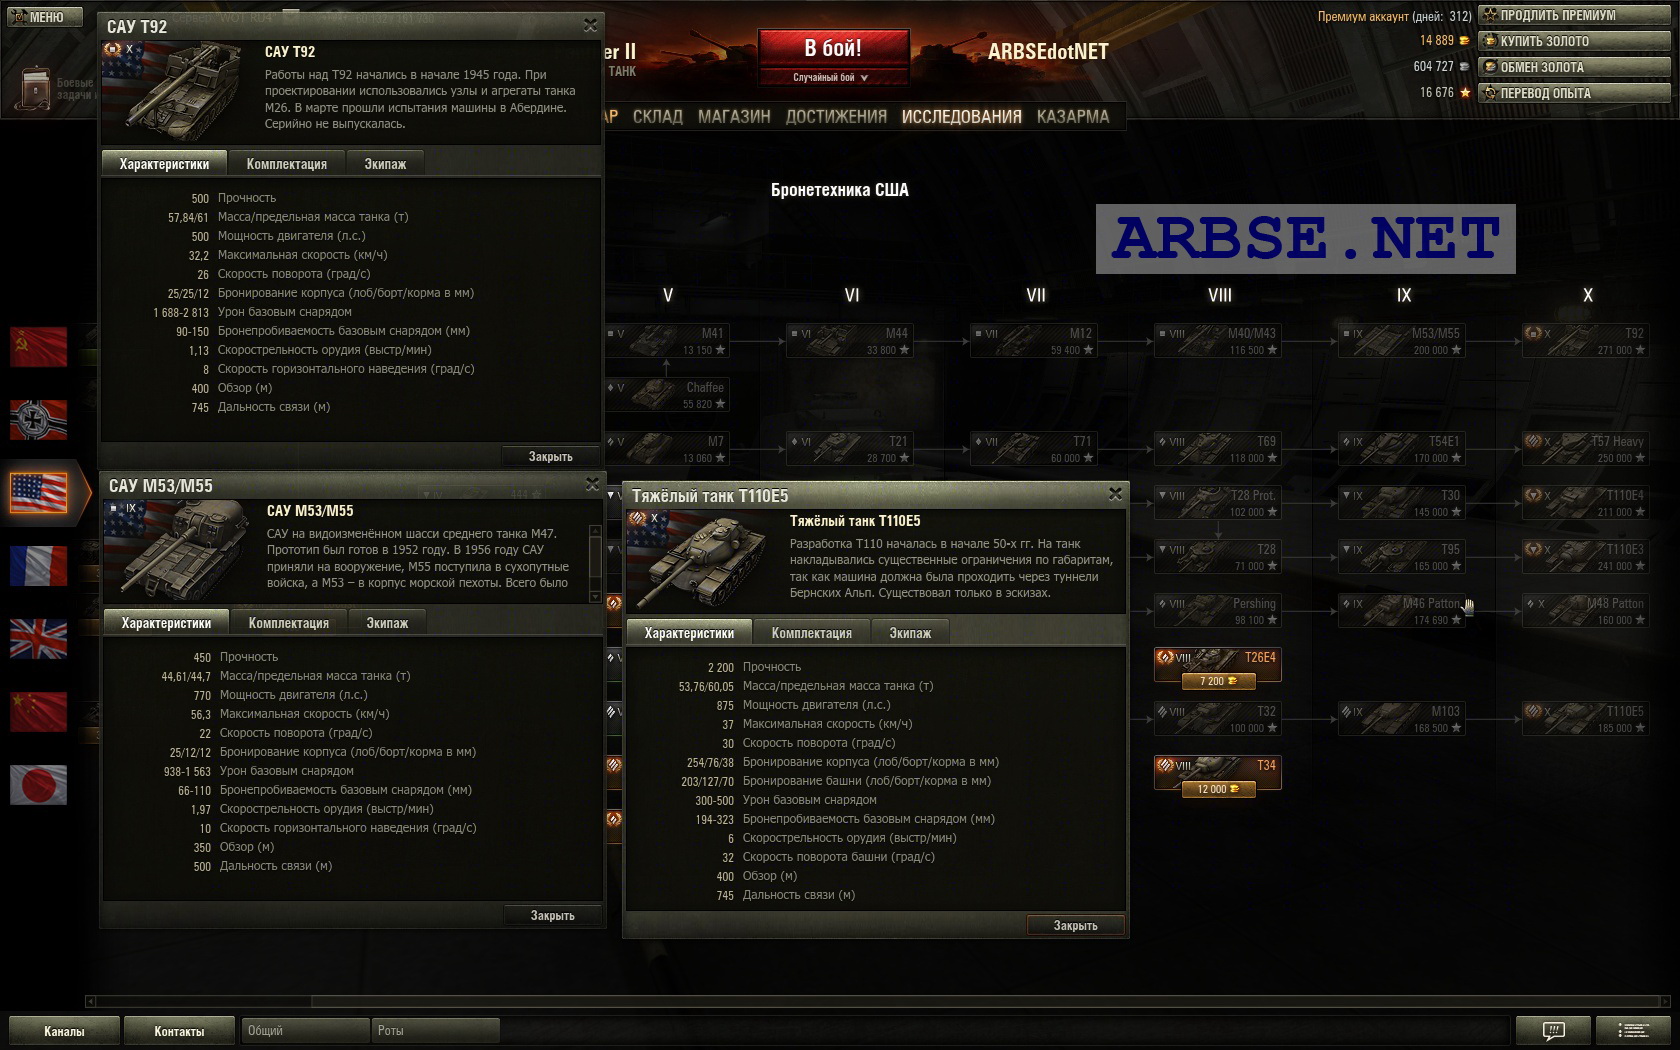Close the Тяжёлый танк T110E5 window

(x=1115, y=494)
